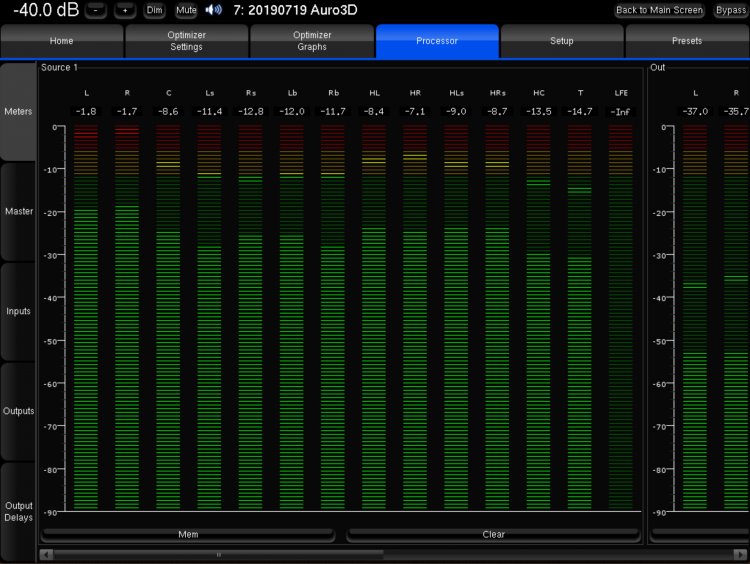Toggle the Dim button

(x=154, y=10)
